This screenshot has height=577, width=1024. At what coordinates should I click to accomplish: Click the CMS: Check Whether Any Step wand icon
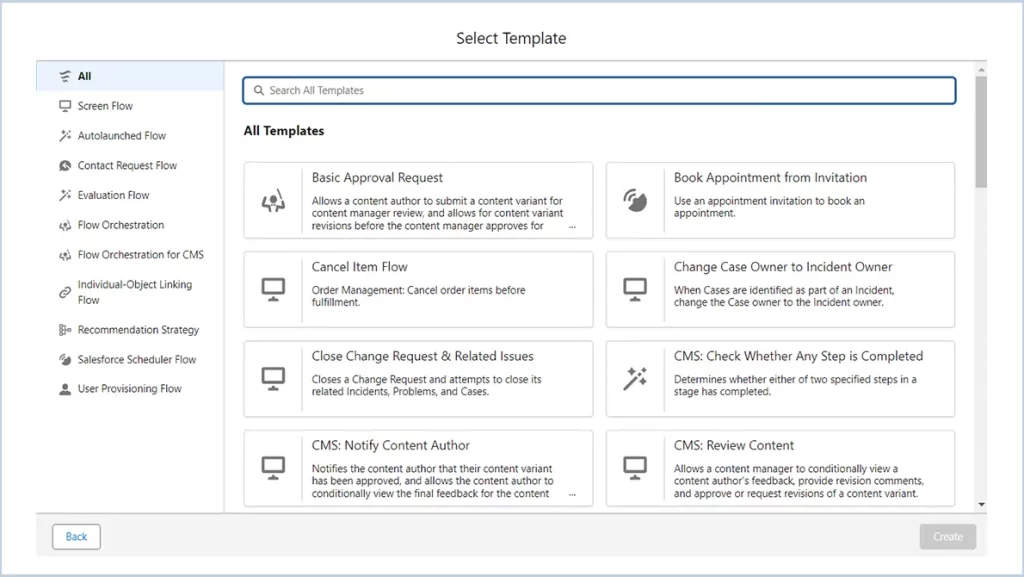pos(635,379)
